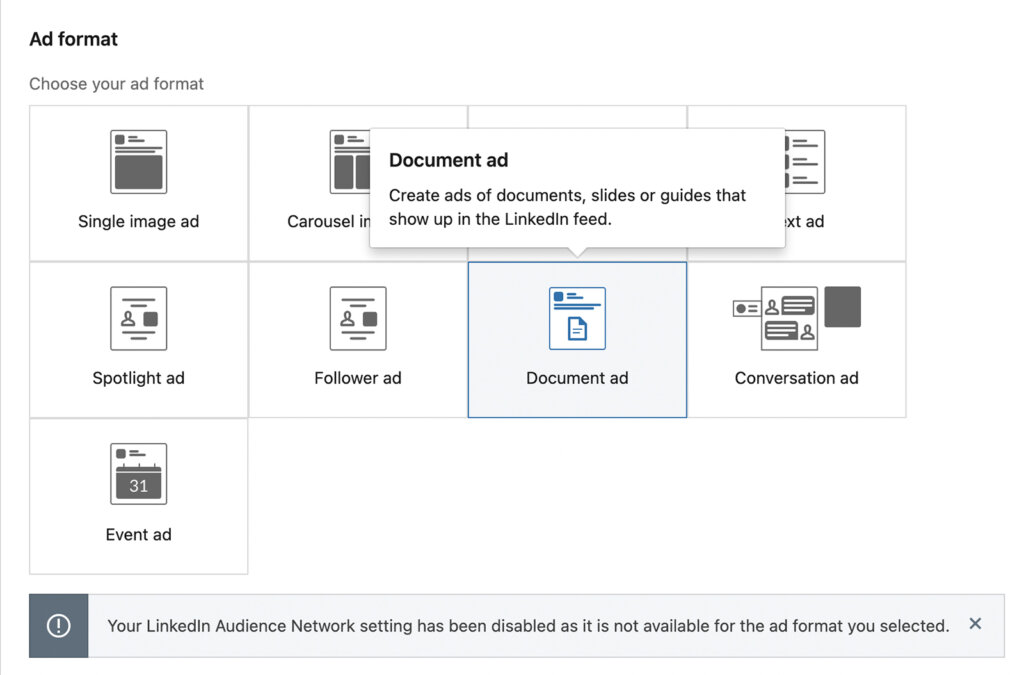Click the highlighted Document ad tile
1024x675 pixels.
(577, 340)
